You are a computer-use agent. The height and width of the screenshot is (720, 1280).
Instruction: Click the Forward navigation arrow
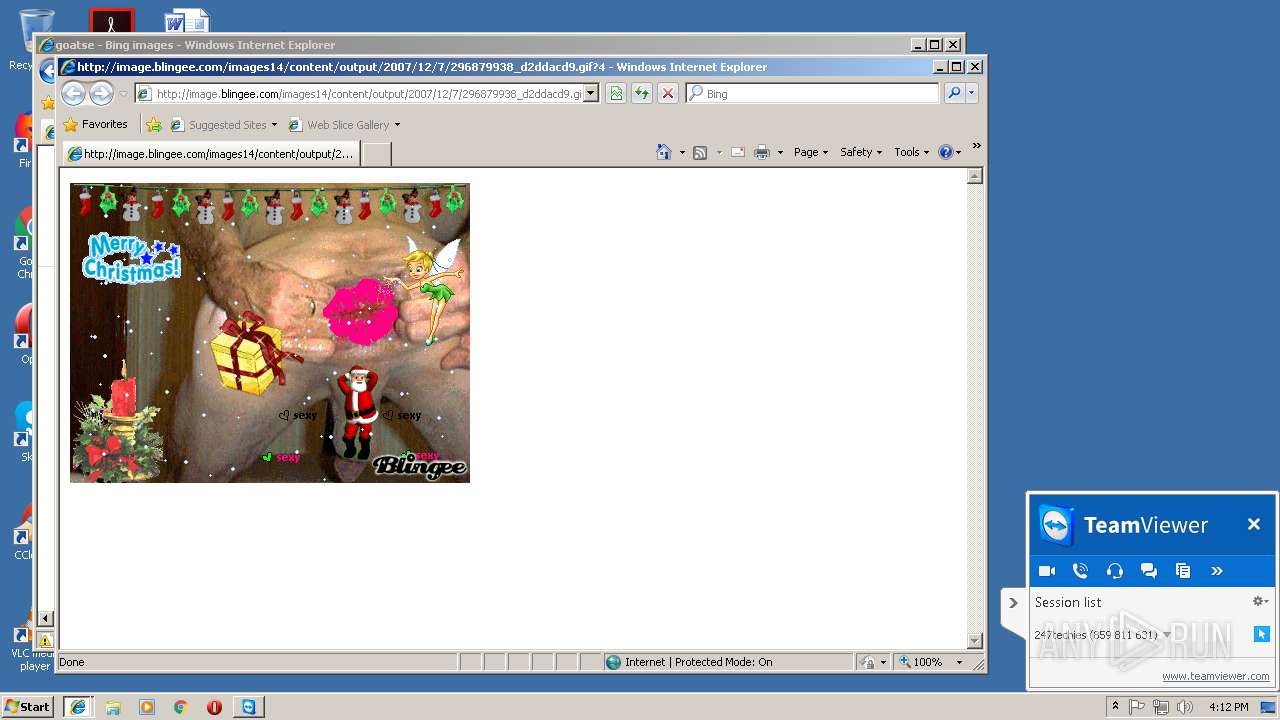point(101,94)
